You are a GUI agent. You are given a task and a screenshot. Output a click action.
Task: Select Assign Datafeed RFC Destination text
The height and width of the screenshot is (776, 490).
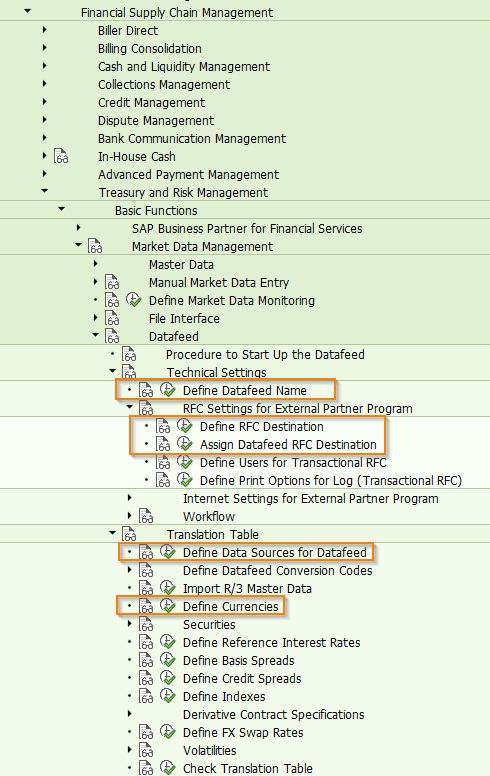pyautogui.click(x=288, y=444)
